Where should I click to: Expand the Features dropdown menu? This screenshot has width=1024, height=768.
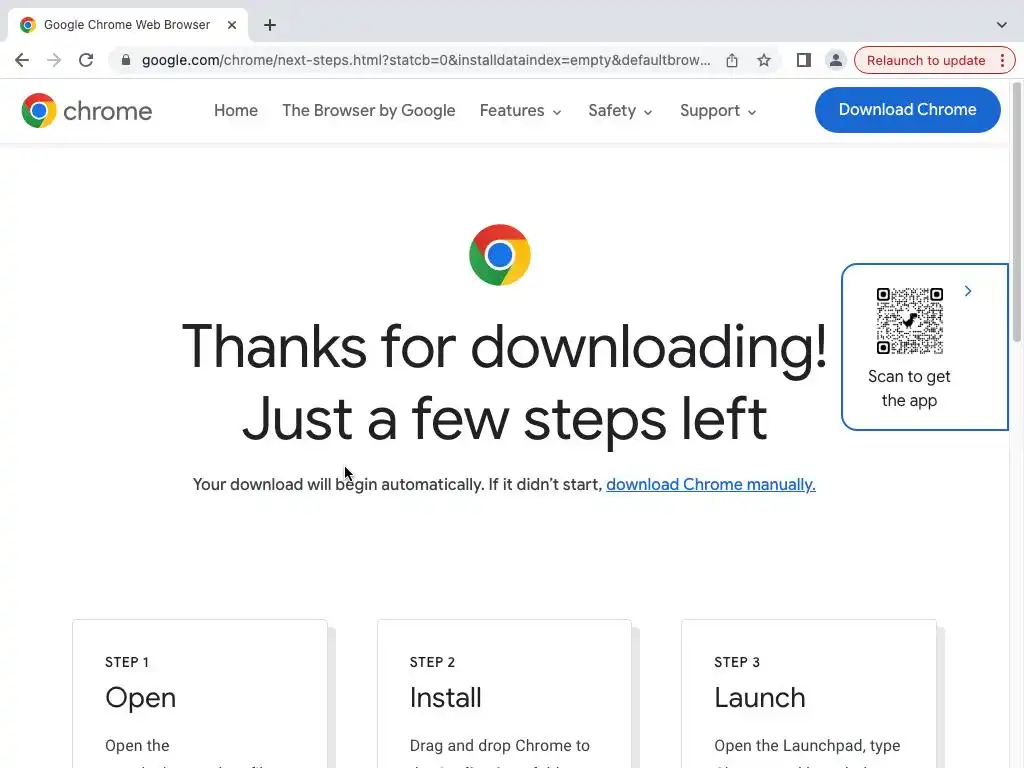pyautogui.click(x=520, y=110)
